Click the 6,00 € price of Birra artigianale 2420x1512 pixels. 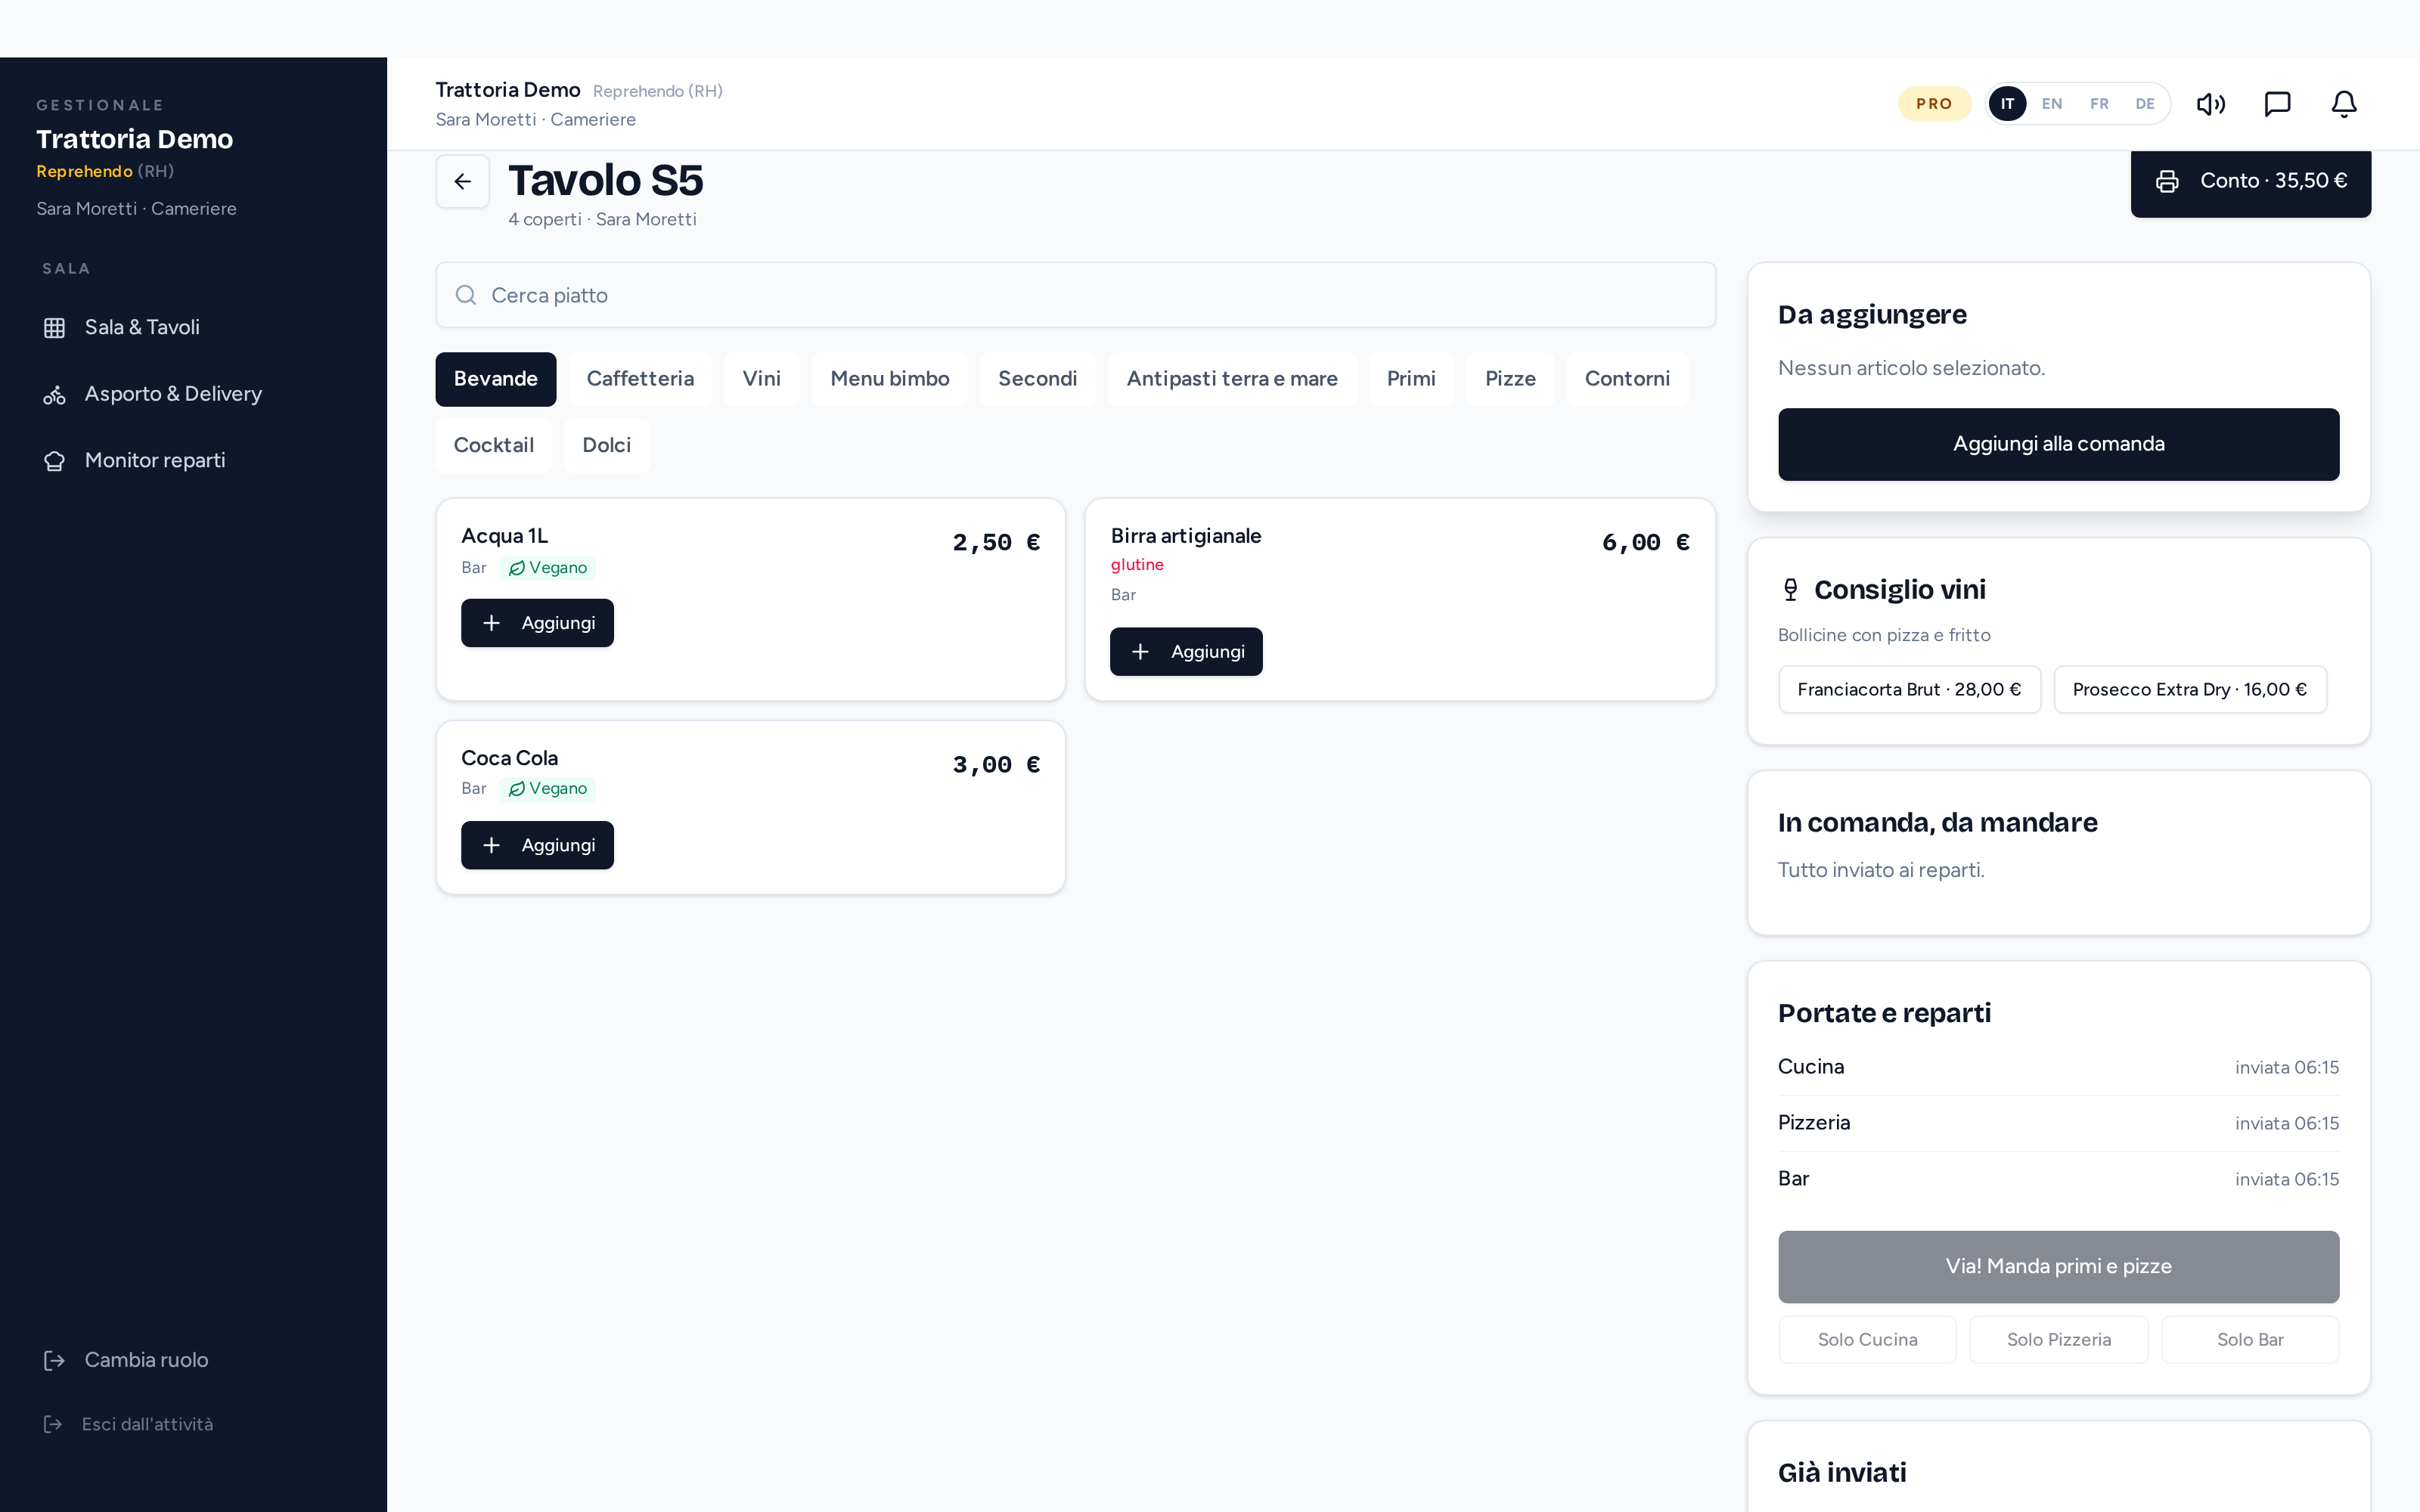pyautogui.click(x=1645, y=543)
